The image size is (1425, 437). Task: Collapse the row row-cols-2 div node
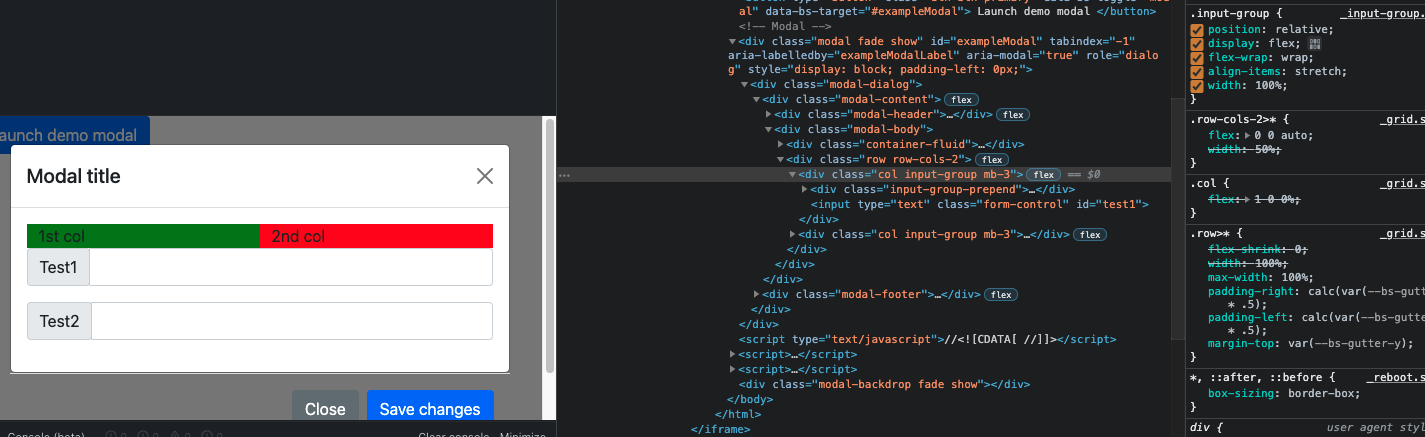click(781, 160)
